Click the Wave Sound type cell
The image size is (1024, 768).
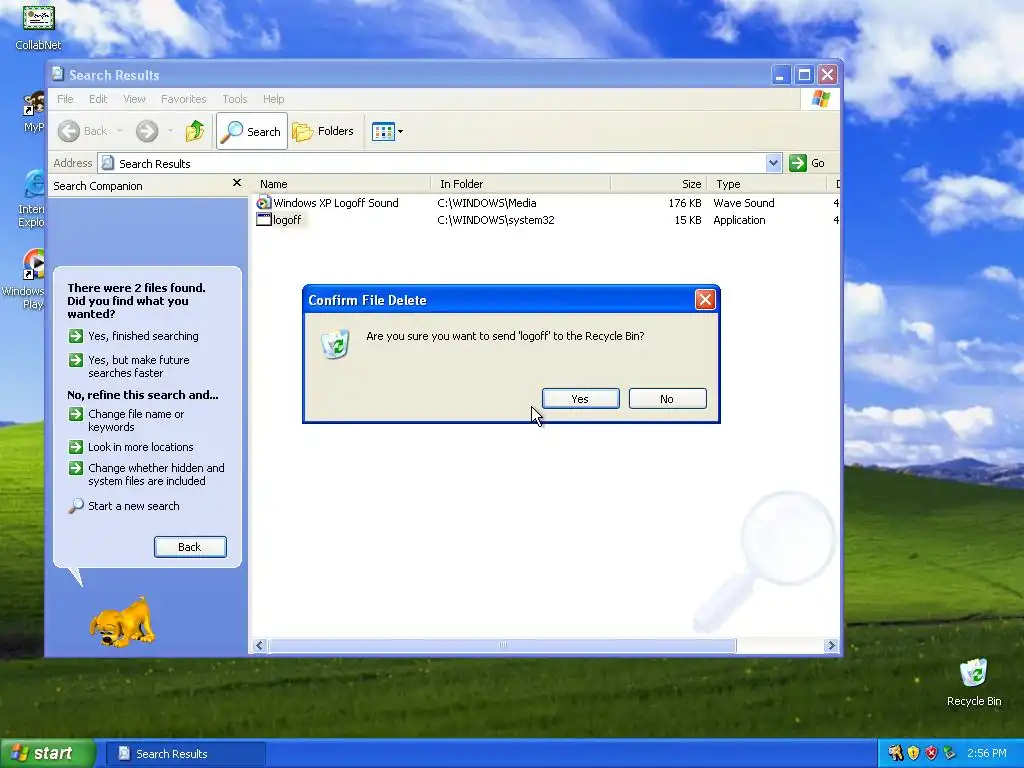tap(744, 203)
